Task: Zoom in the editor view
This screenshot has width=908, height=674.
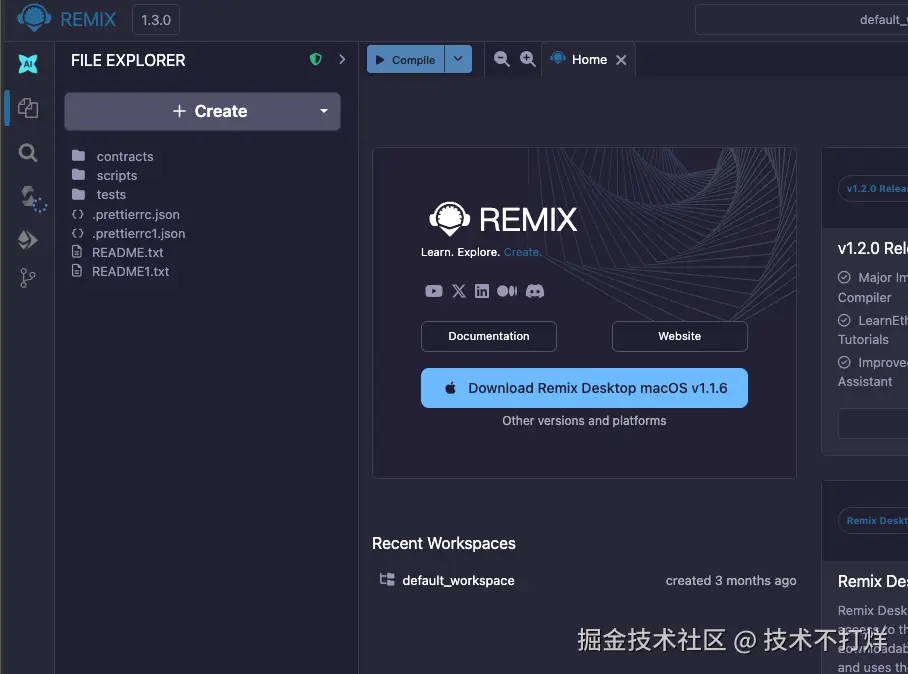Action: pos(528,59)
